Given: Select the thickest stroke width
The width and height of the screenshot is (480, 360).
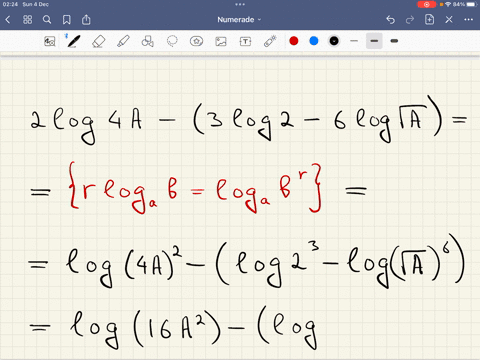Looking at the screenshot, I should click(x=394, y=41).
